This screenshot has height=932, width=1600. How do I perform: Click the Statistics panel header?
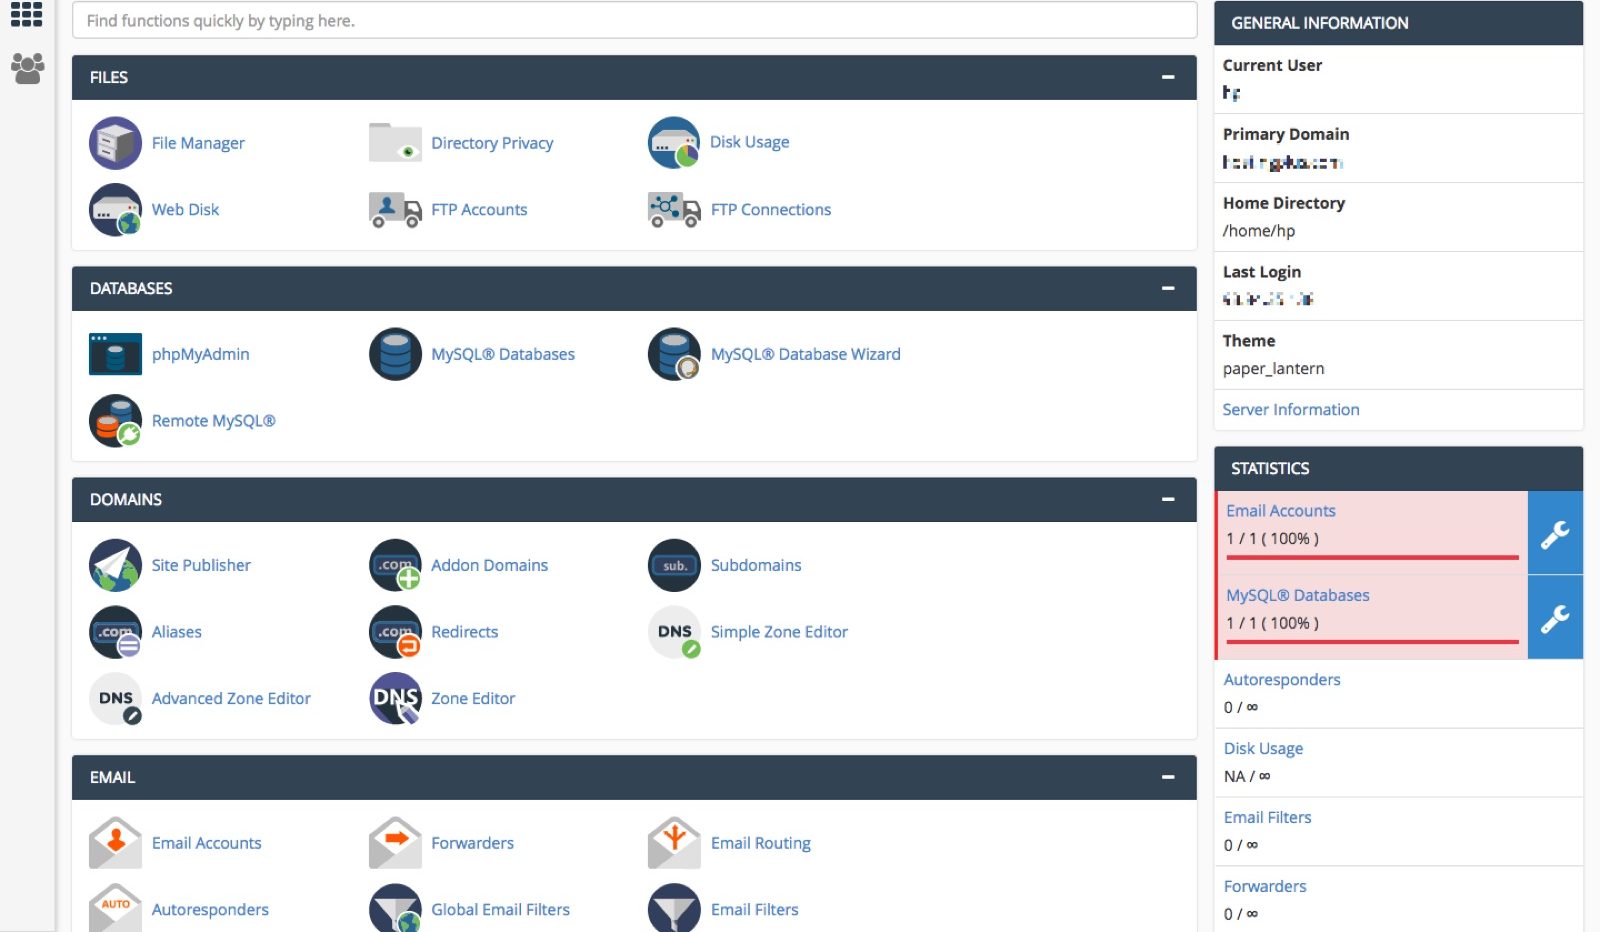1398,468
